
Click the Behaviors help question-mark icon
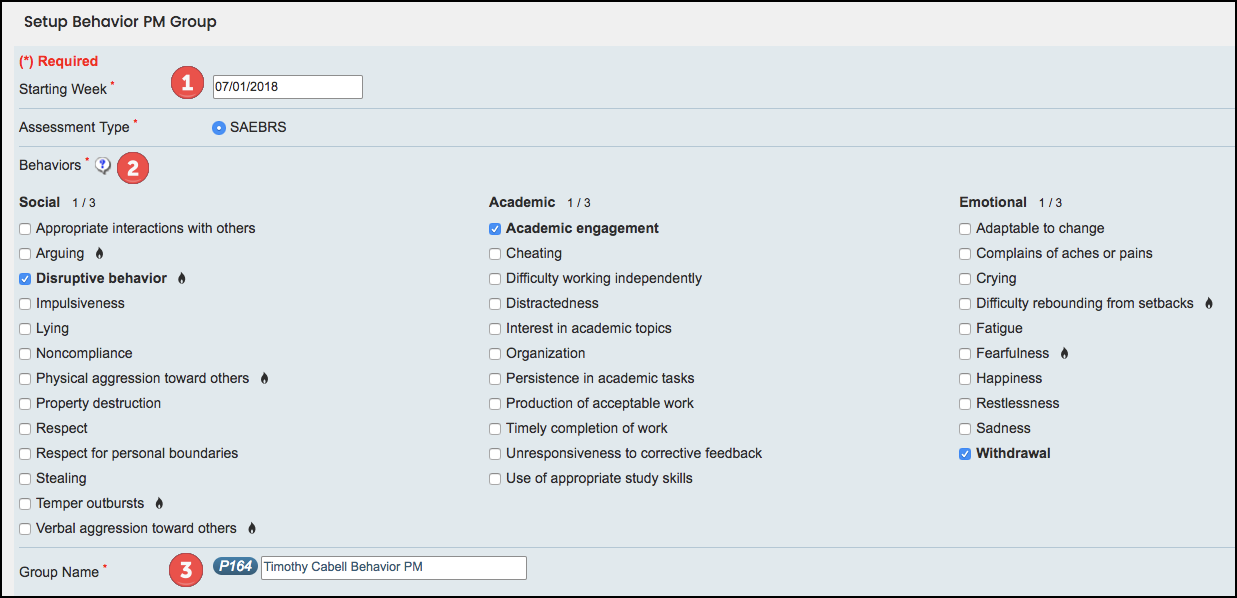103,166
